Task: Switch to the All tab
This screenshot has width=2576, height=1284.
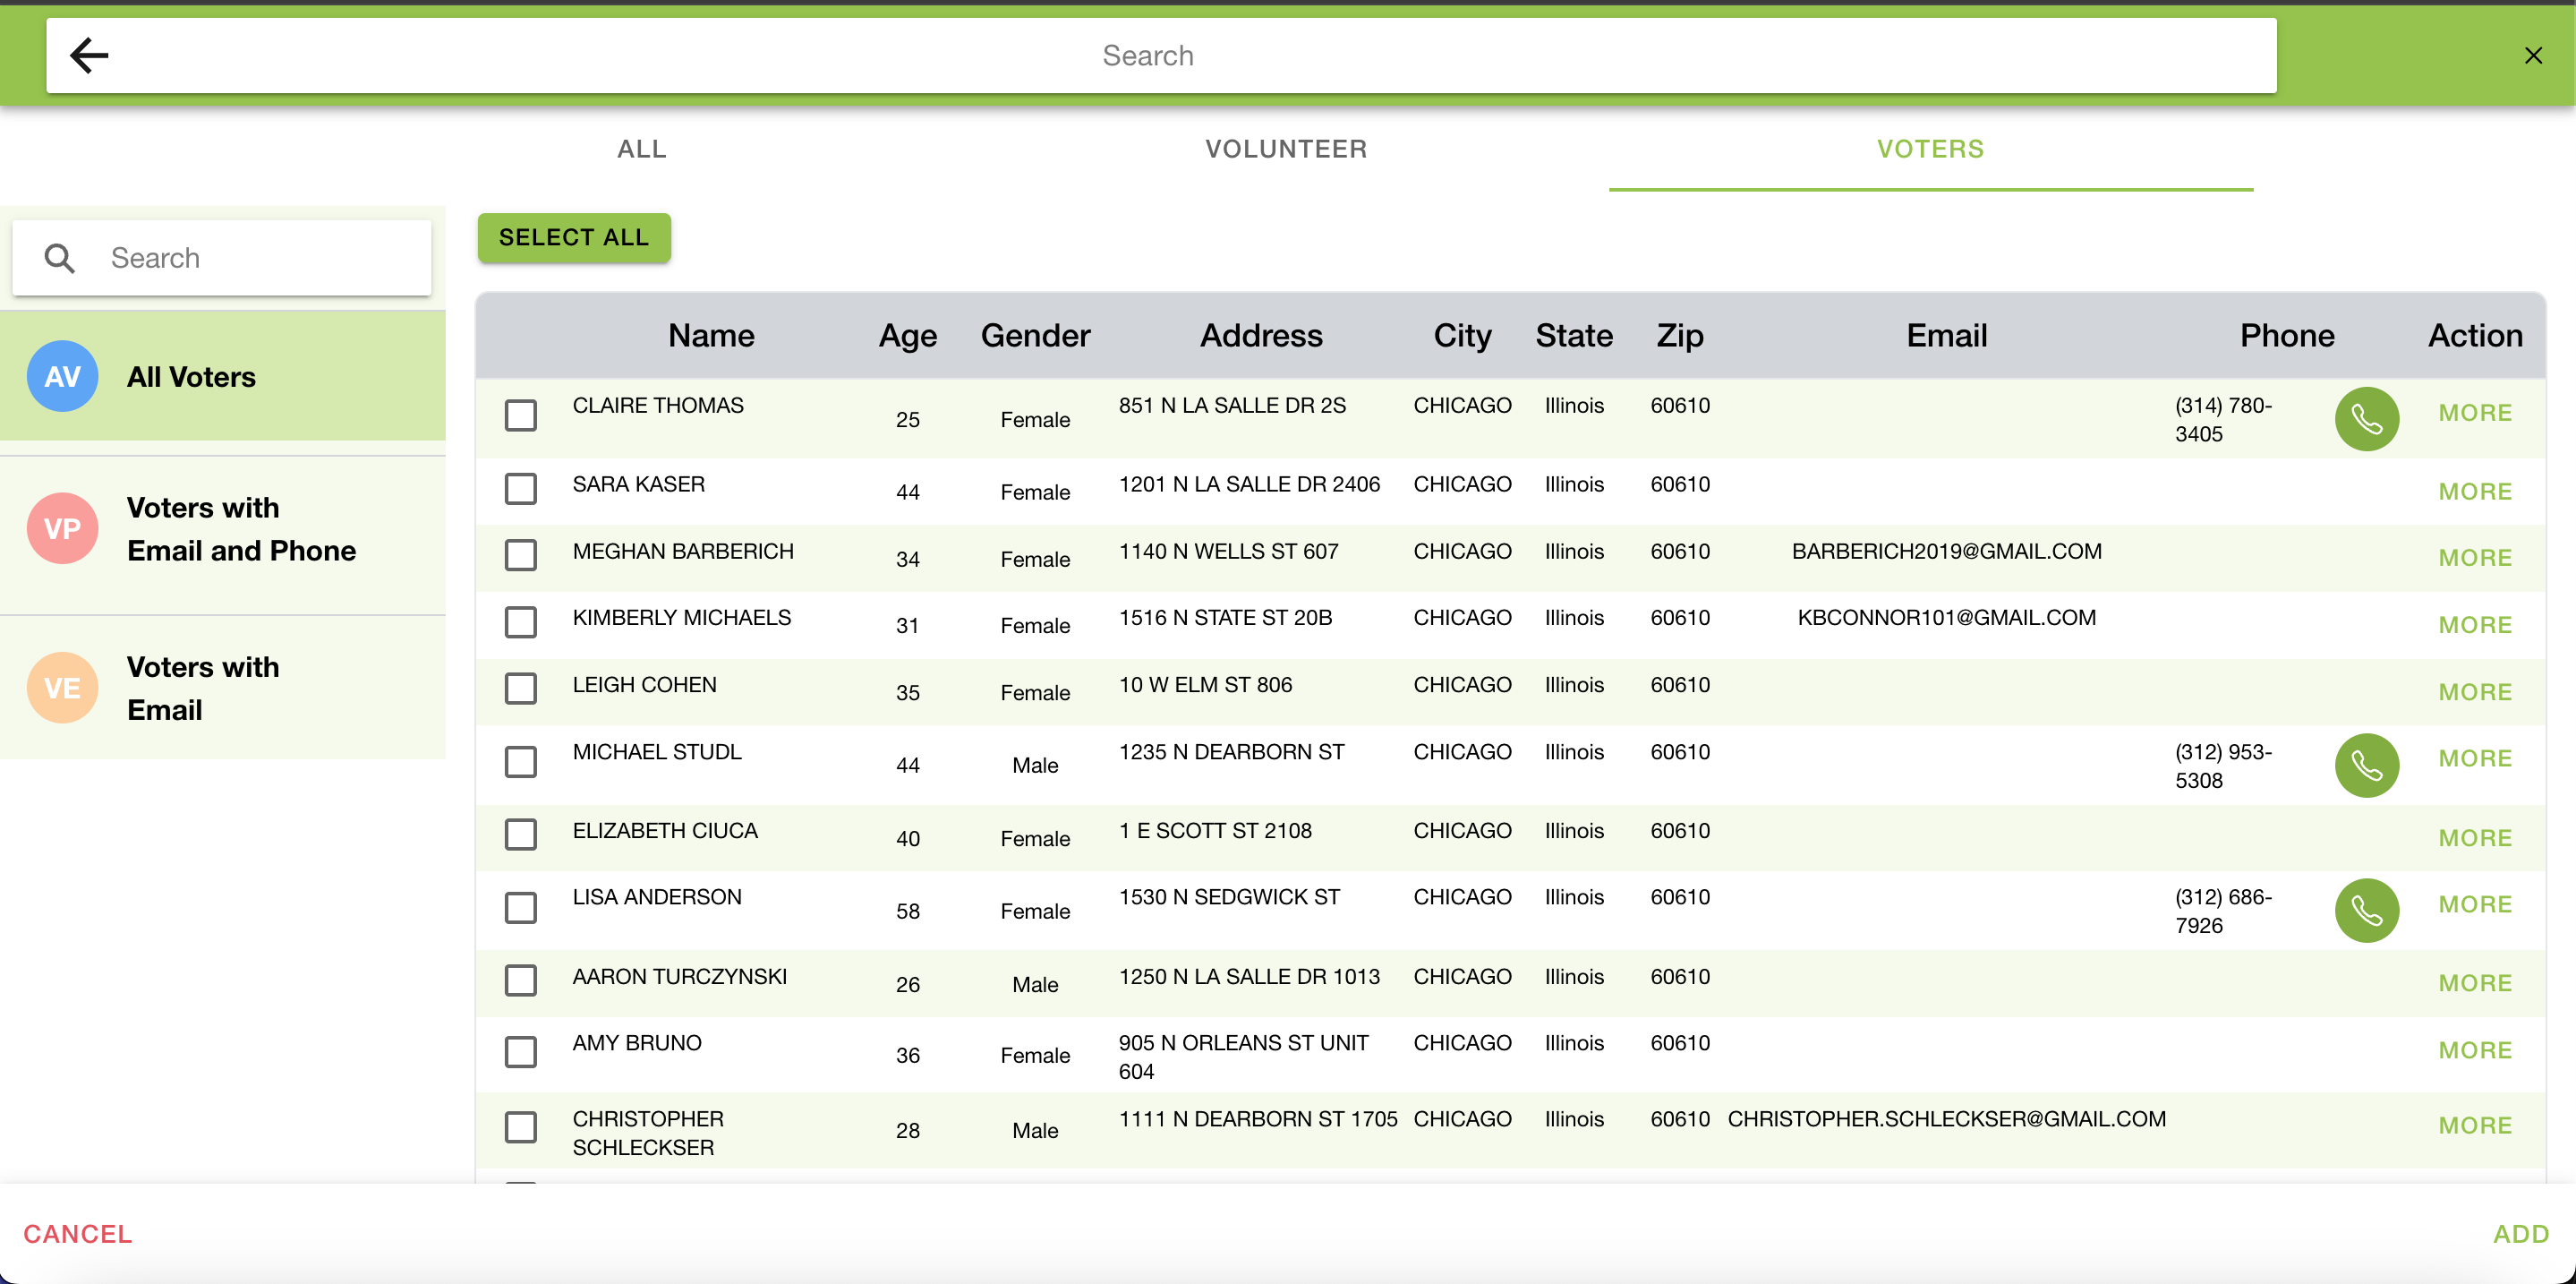Action: coord(641,149)
